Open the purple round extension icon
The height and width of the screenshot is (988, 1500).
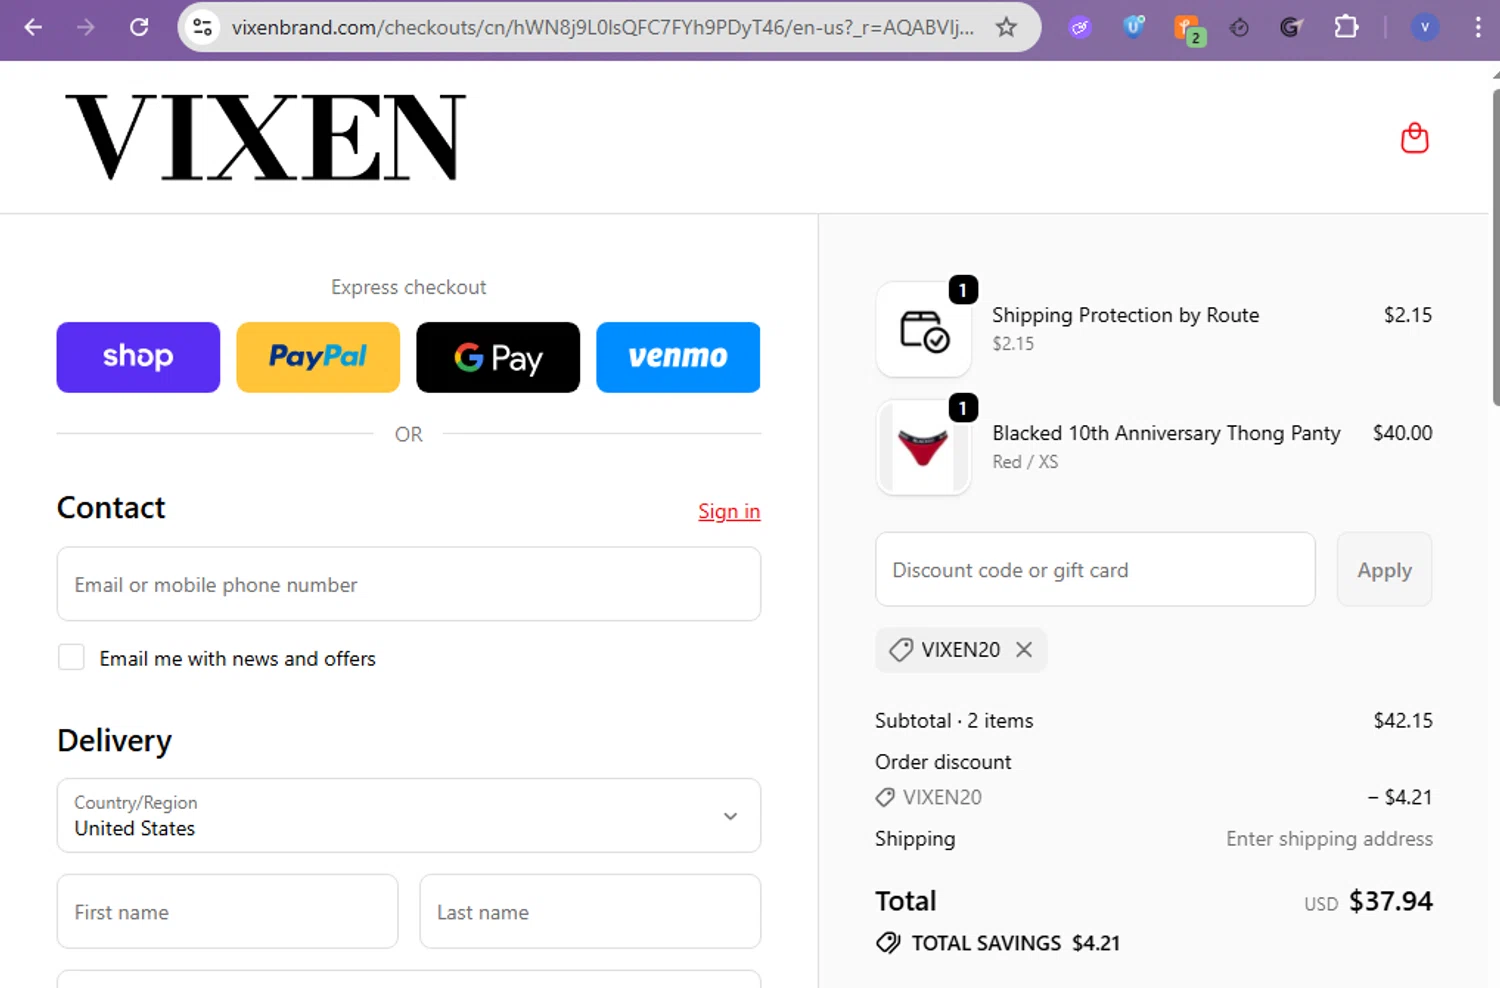pos(1080,27)
